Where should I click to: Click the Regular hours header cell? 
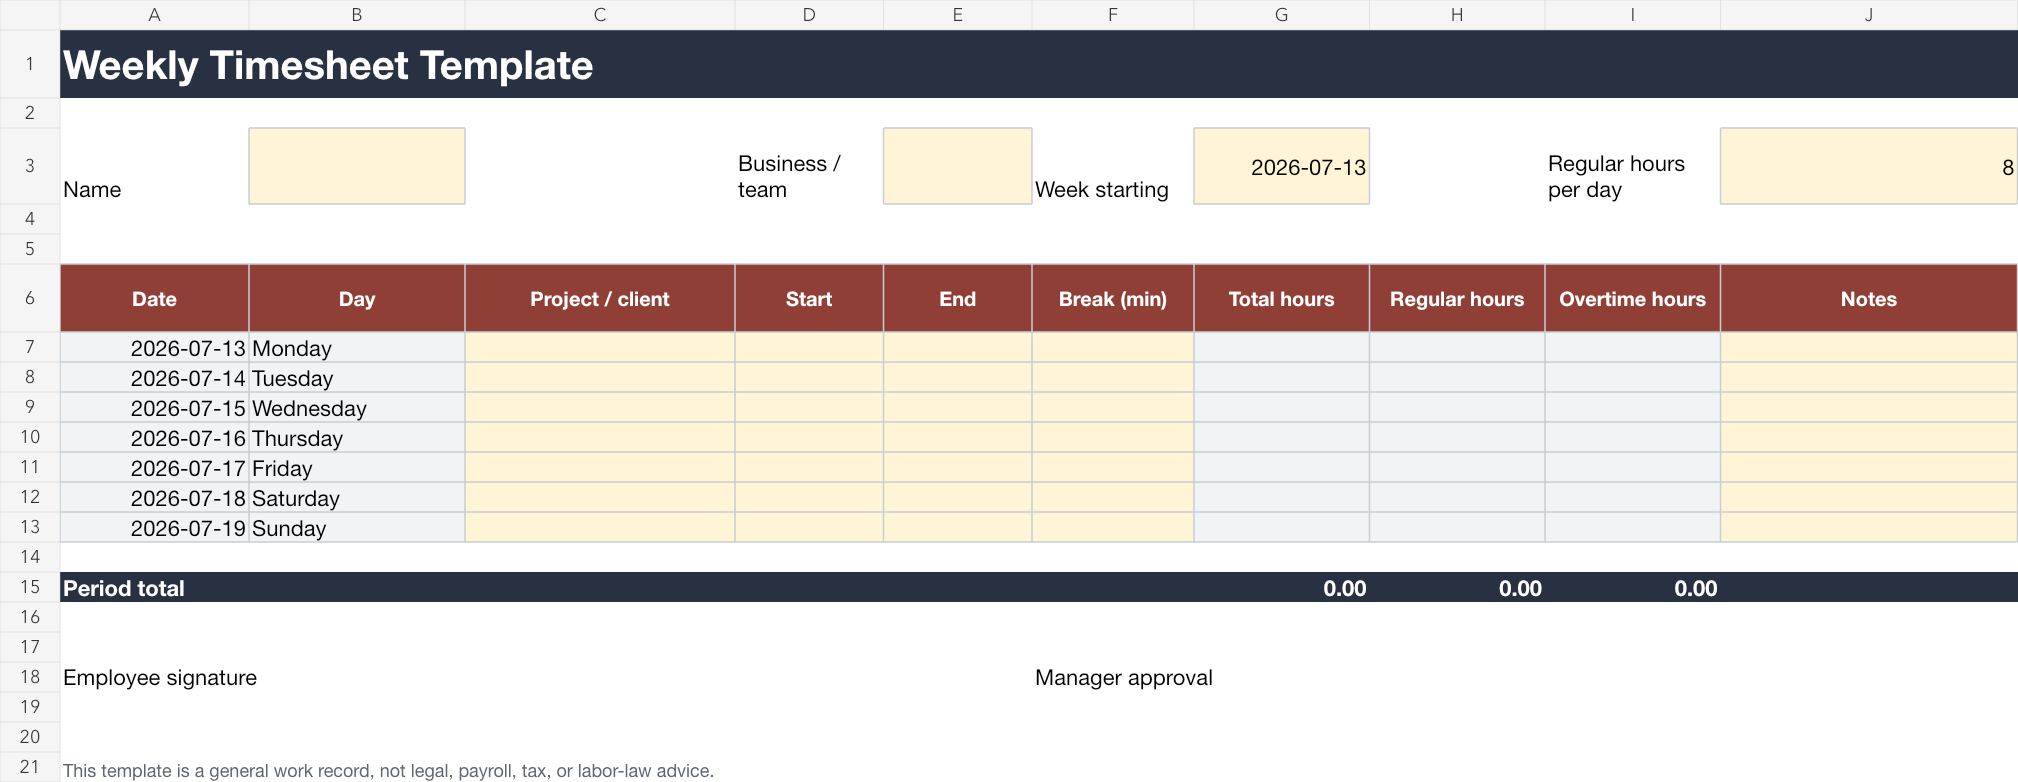(1457, 298)
